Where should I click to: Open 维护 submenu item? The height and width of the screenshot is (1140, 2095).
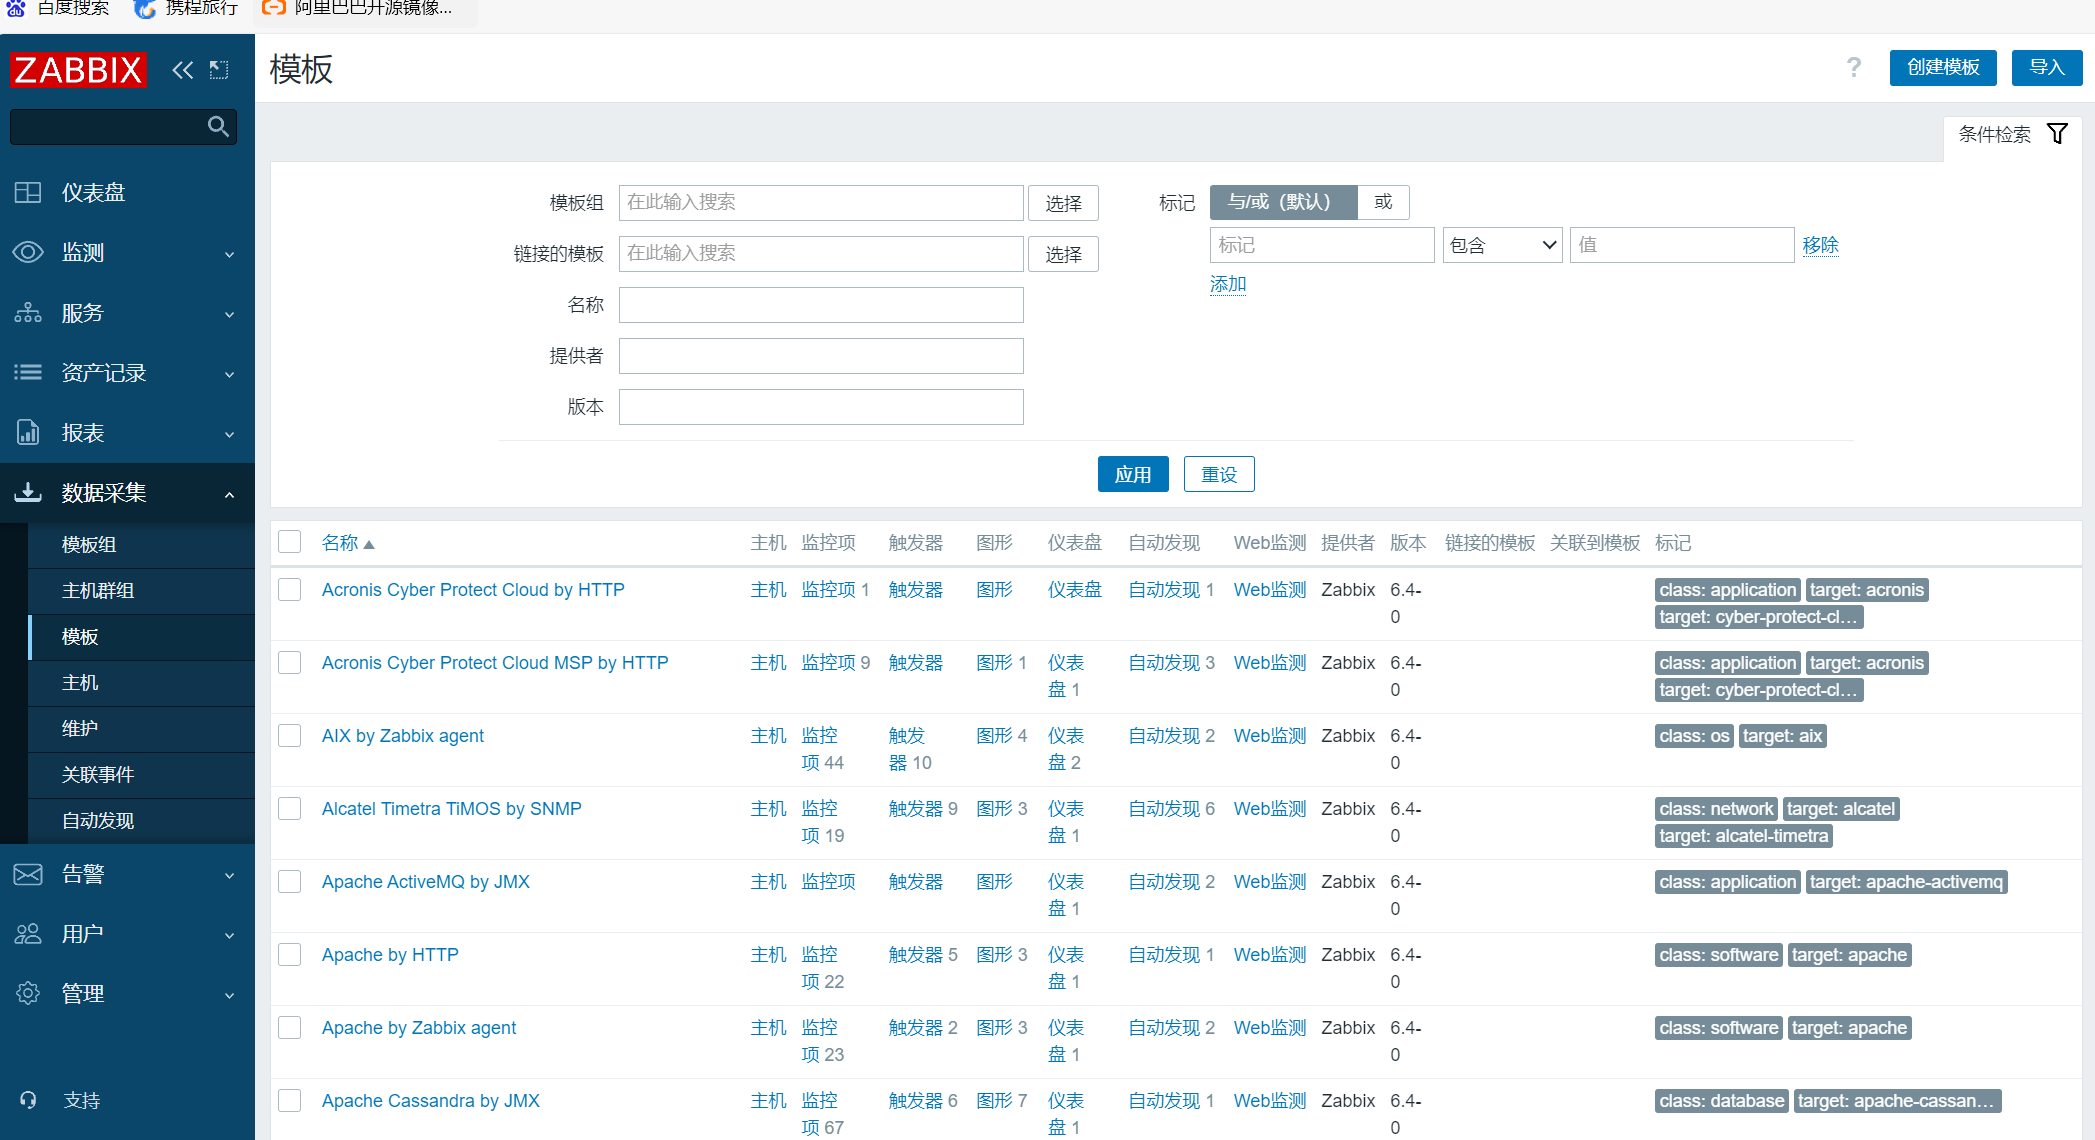pyautogui.click(x=141, y=729)
